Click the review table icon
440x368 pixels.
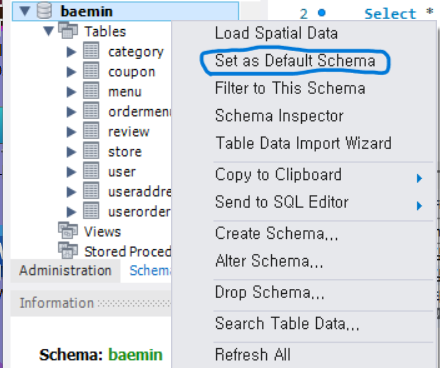(91, 131)
